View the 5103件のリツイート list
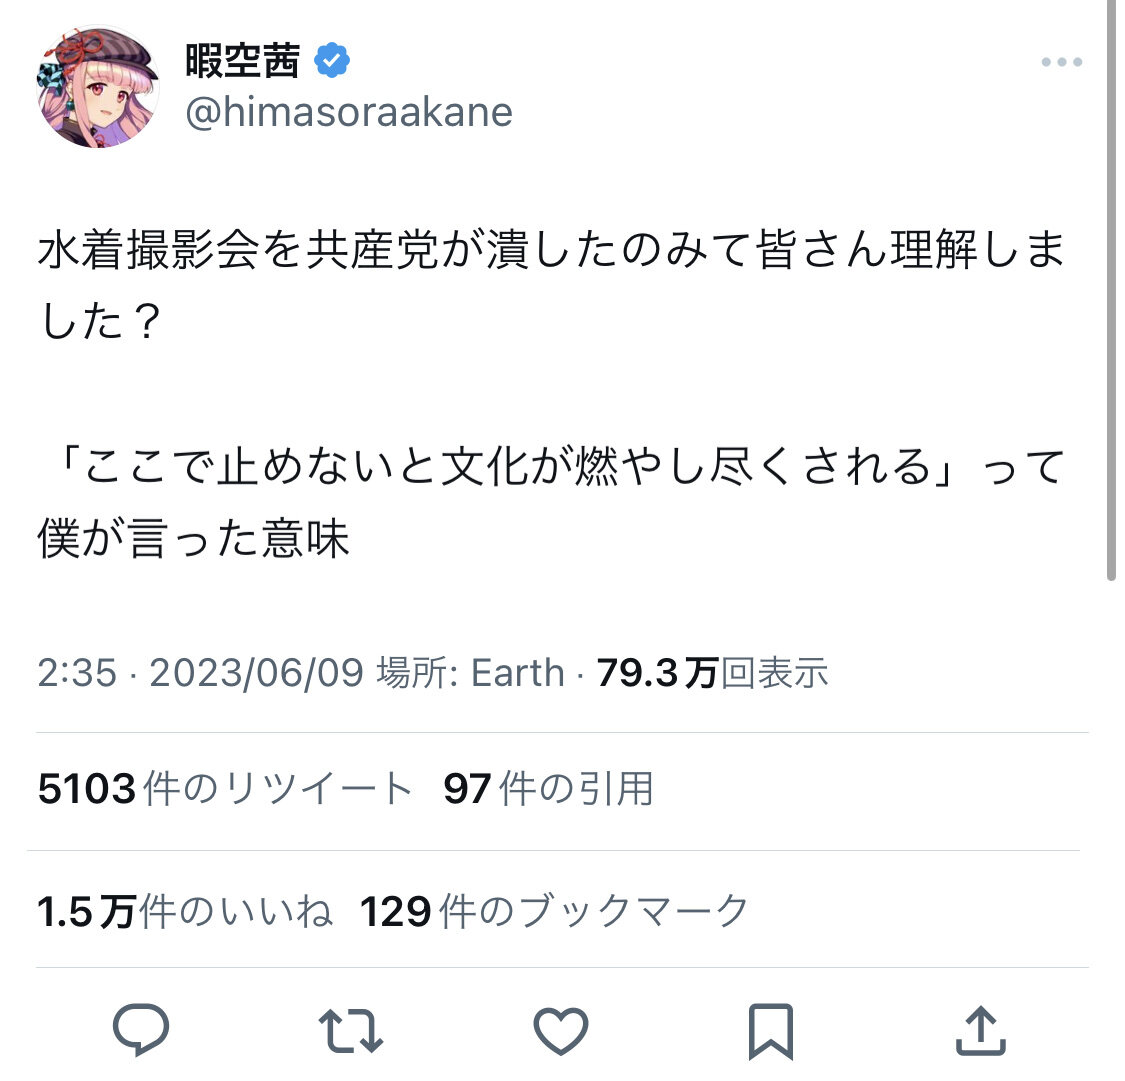The image size is (1125, 1081). click(225, 788)
